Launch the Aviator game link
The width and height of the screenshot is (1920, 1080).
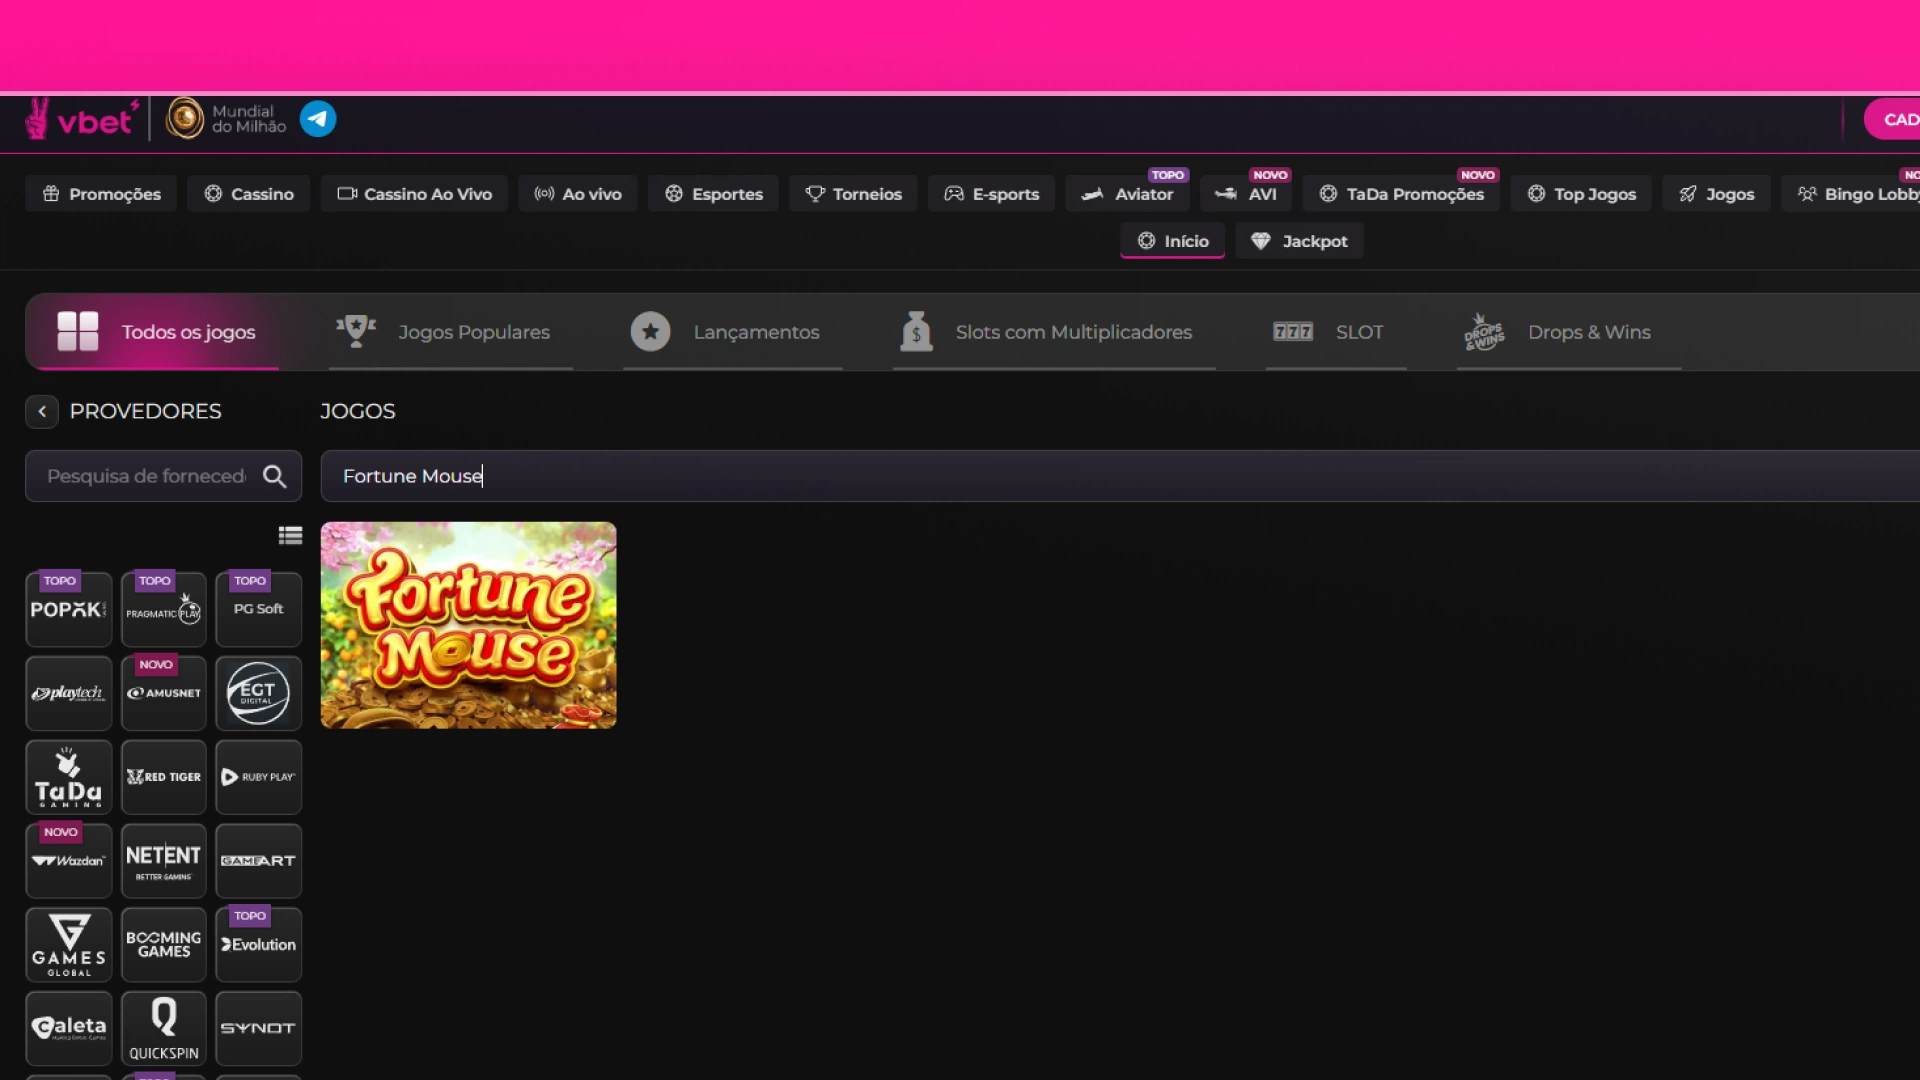click(x=1127, y=194)
